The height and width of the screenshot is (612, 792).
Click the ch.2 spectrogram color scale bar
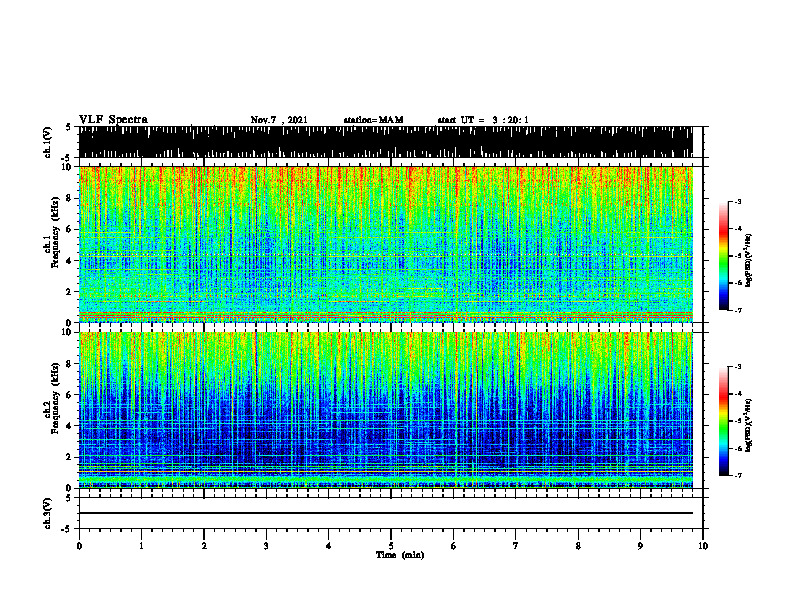(724, 421)
